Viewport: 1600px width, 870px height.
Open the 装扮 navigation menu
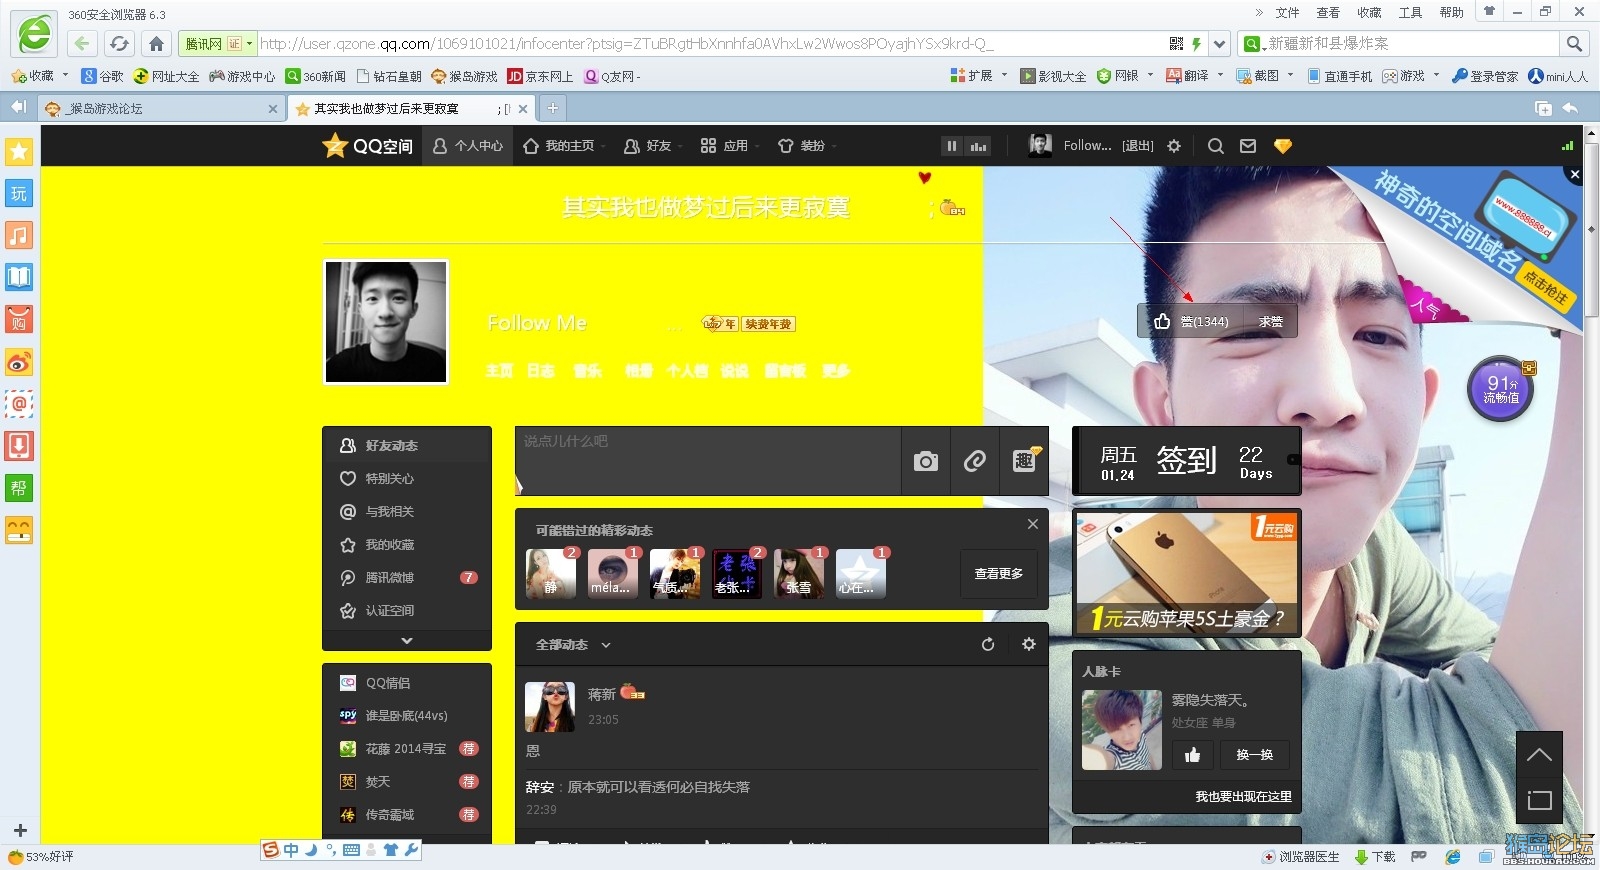pyautogui.click(x=805, y=146)
